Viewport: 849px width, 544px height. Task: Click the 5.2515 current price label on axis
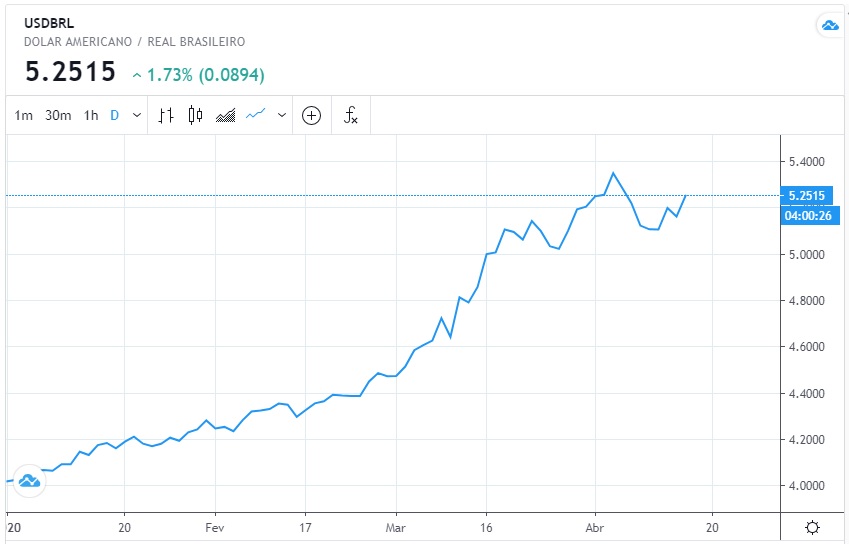tap(805, 196)
